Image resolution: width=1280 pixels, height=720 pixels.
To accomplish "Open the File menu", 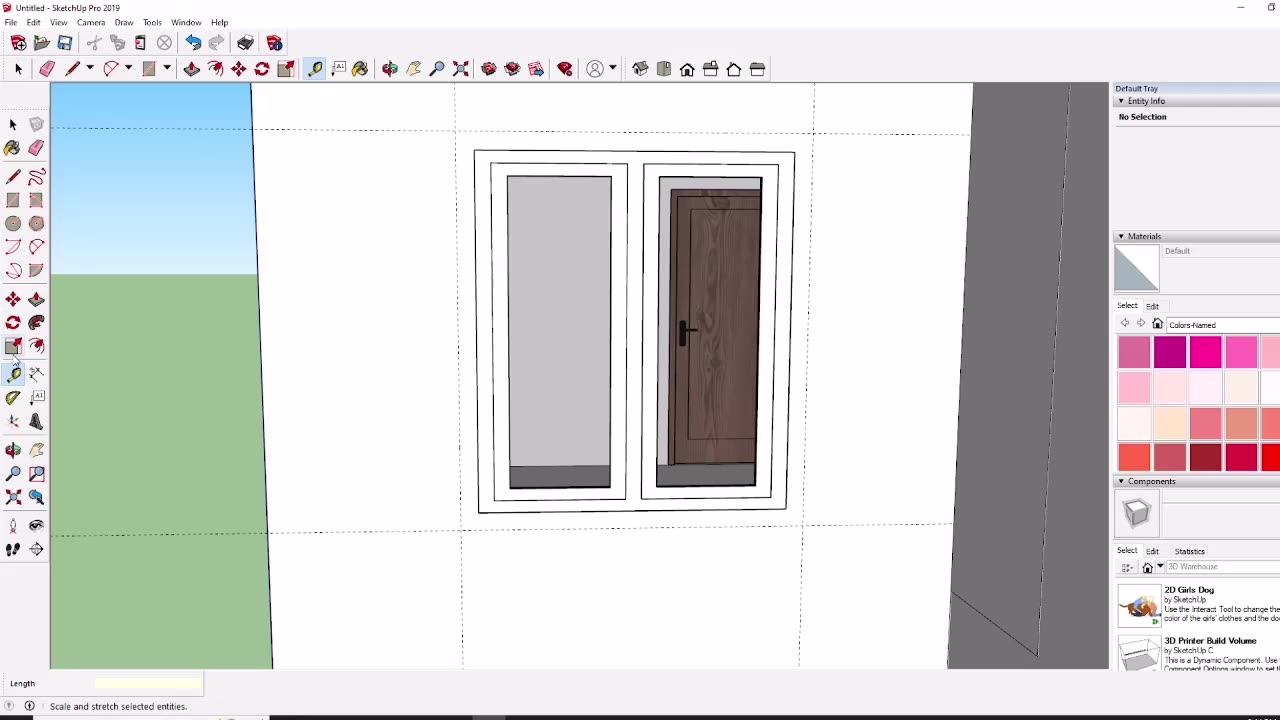I will [11, 22].
